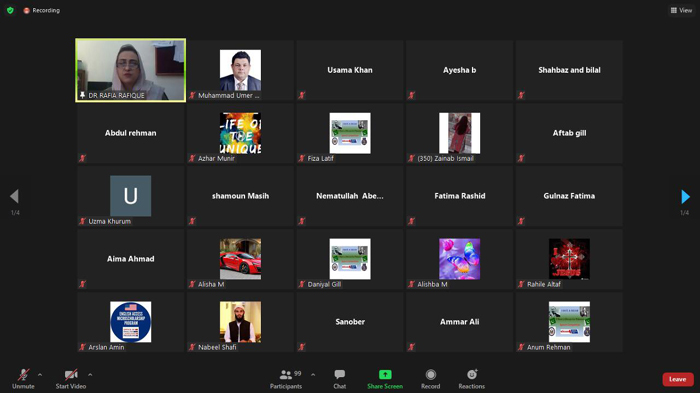Click the red Recording indicator

tap(42, 10)
